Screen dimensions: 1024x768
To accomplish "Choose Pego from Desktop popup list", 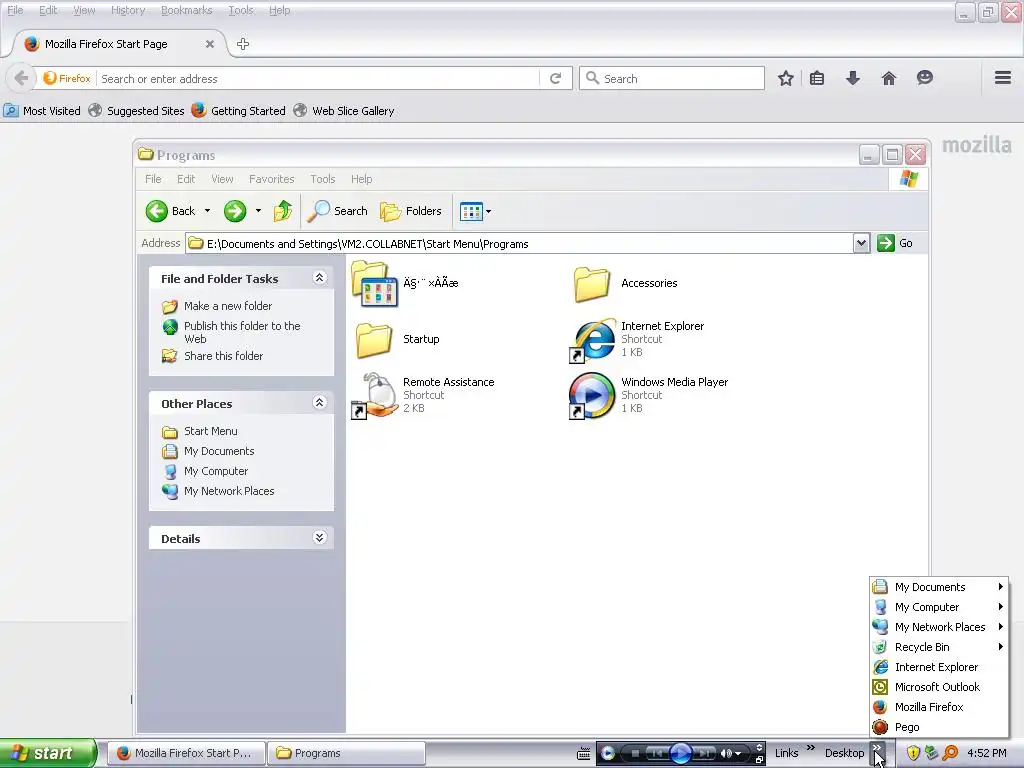I will (x=939, y=727).
